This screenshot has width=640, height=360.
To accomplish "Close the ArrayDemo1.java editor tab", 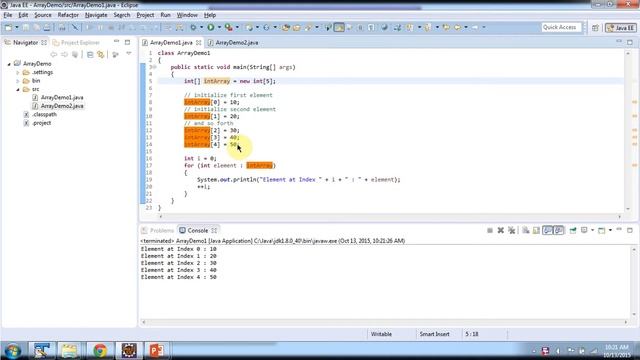I will tap(198, 42).
